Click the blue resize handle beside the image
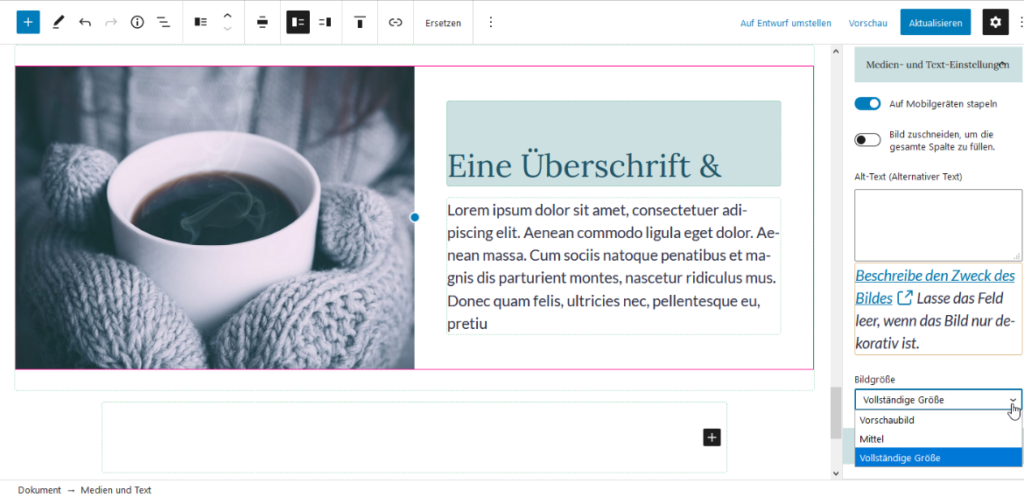This screenshot has width=1024, height=497. pos(415,217)
